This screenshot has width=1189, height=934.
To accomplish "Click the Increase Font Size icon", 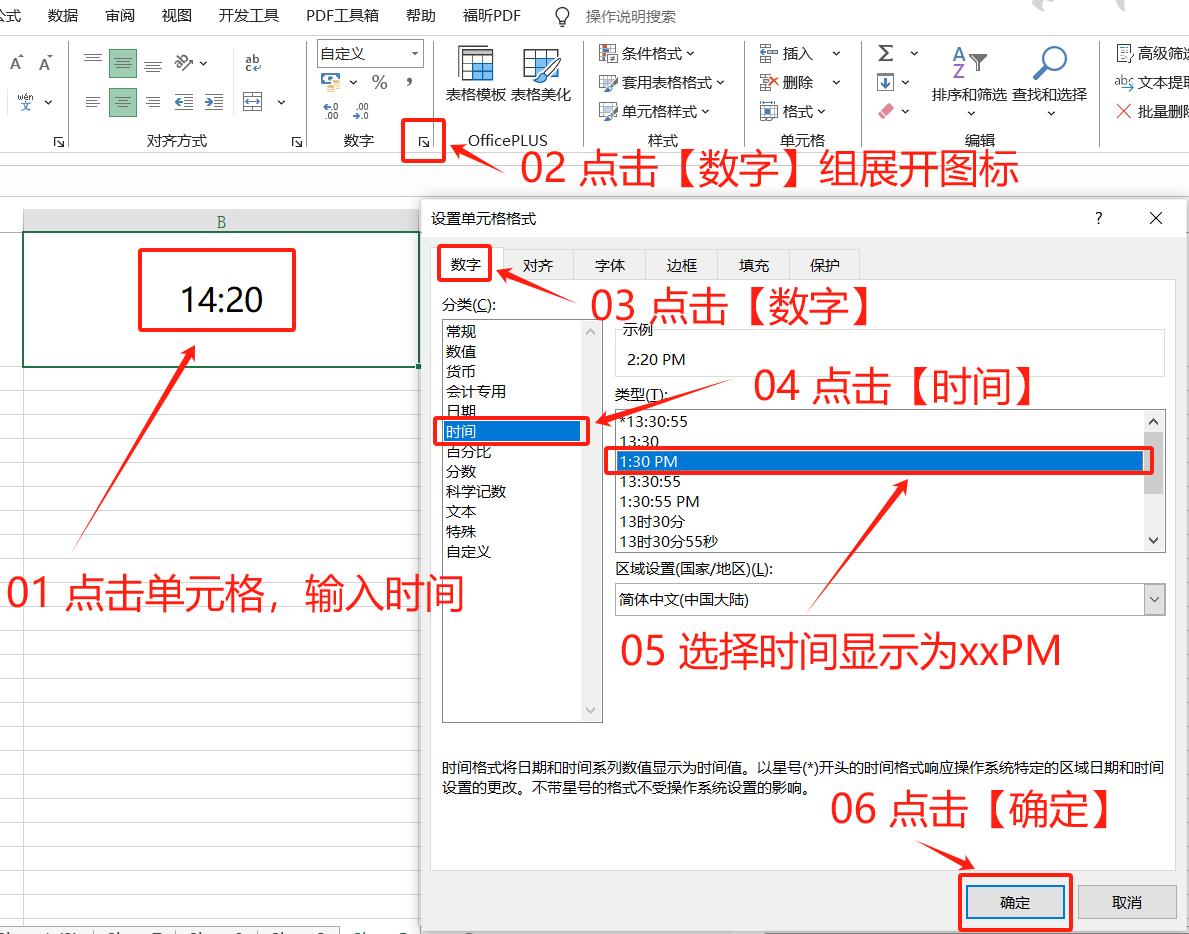I will [16, 63].
